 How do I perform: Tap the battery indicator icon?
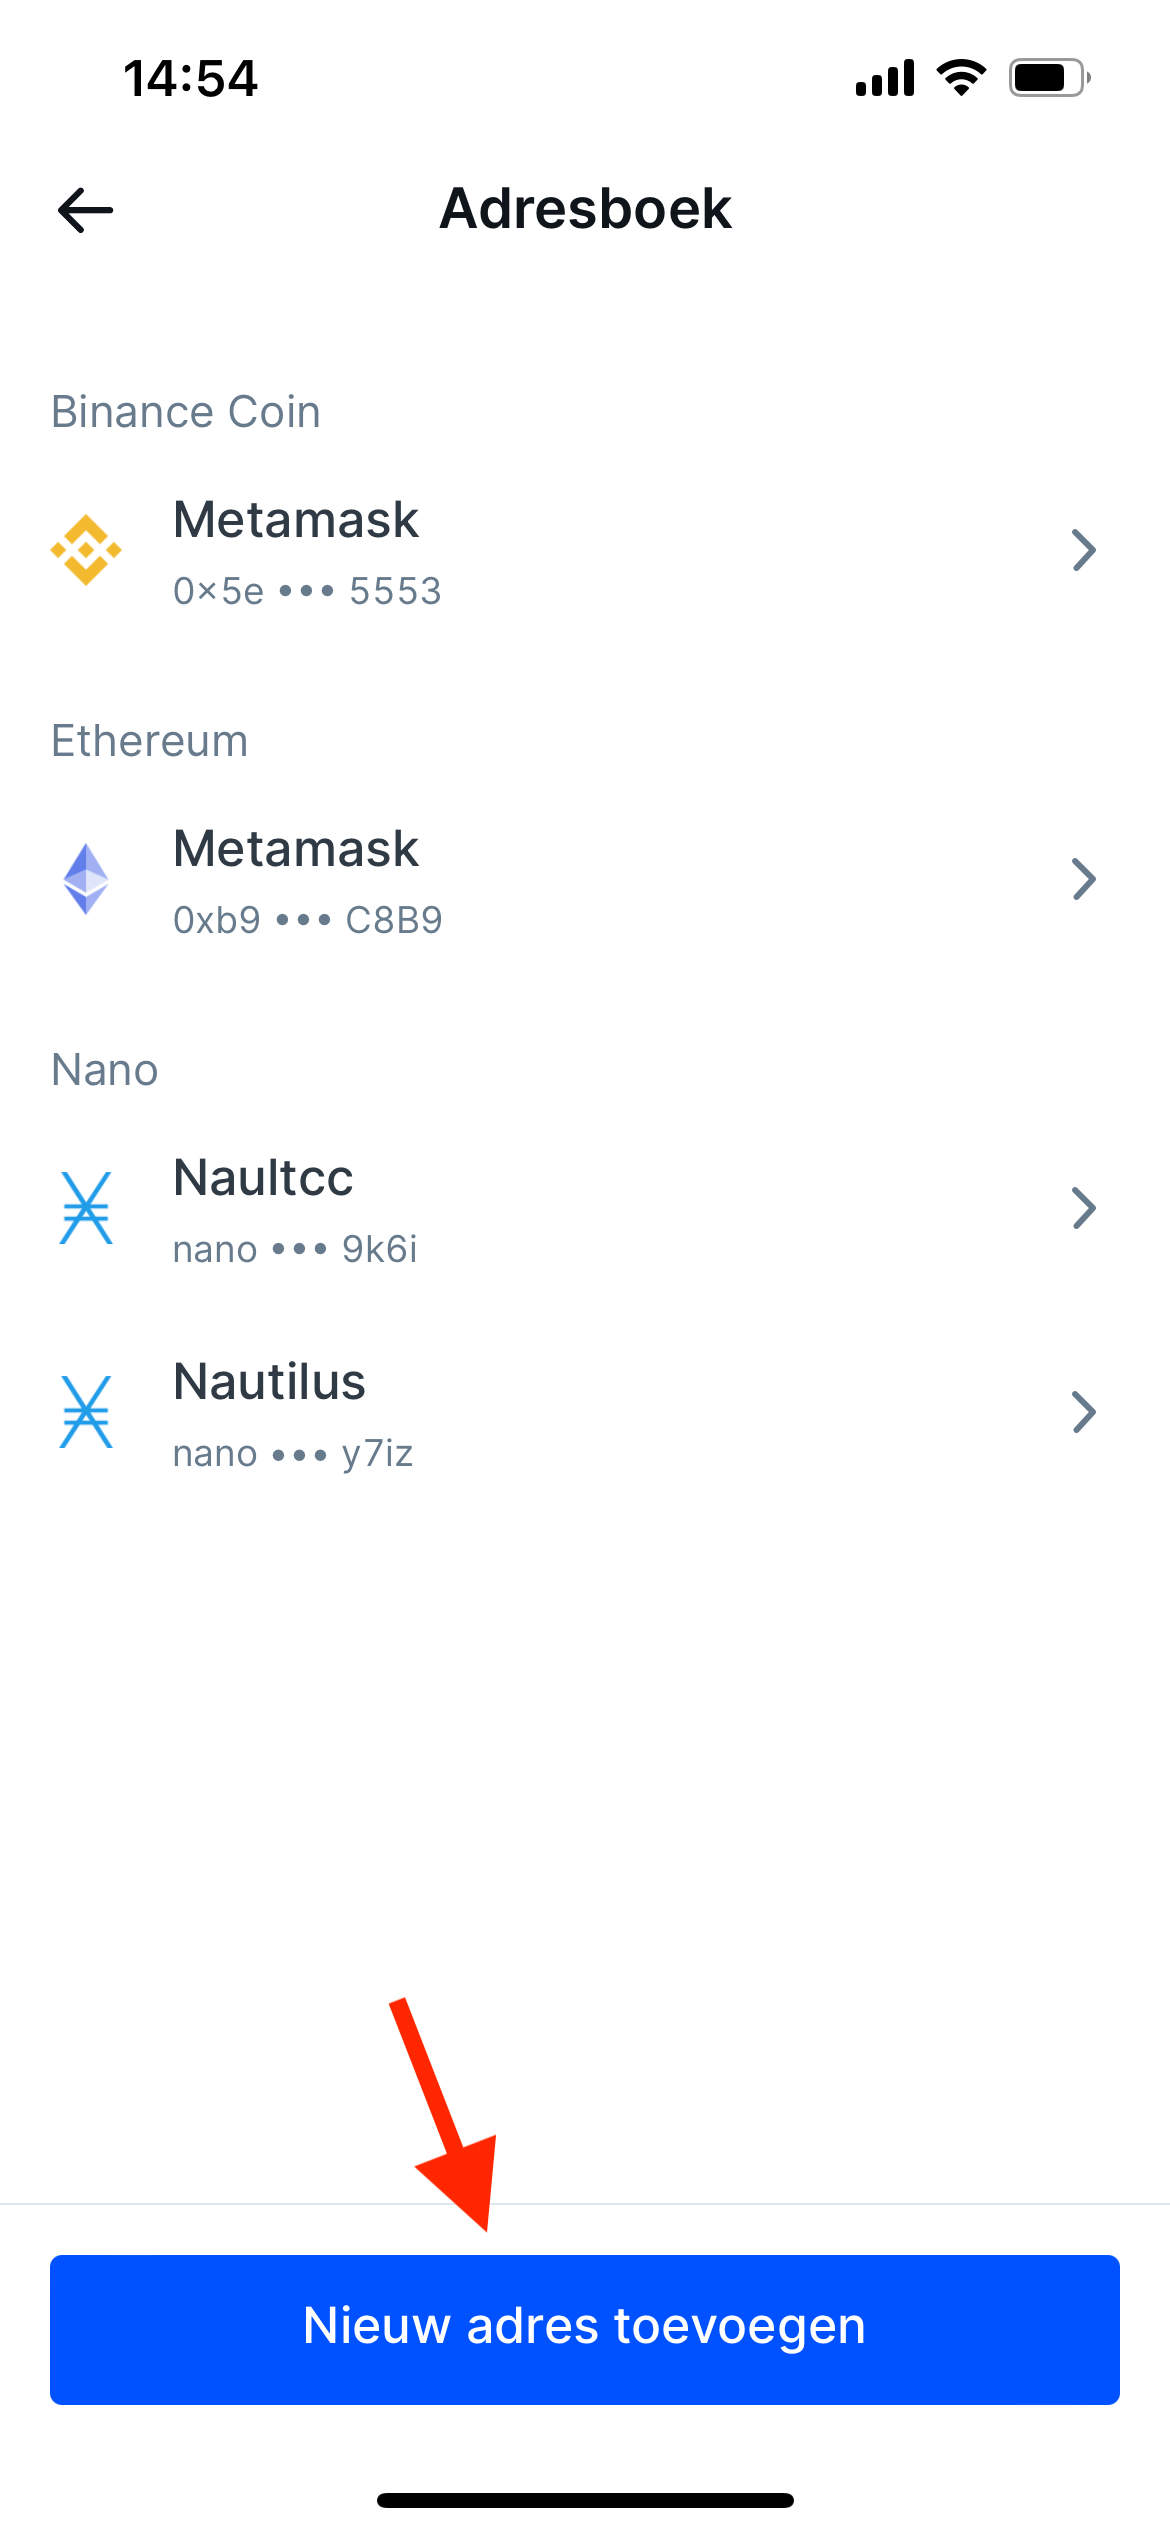(x=1049, y=78)
